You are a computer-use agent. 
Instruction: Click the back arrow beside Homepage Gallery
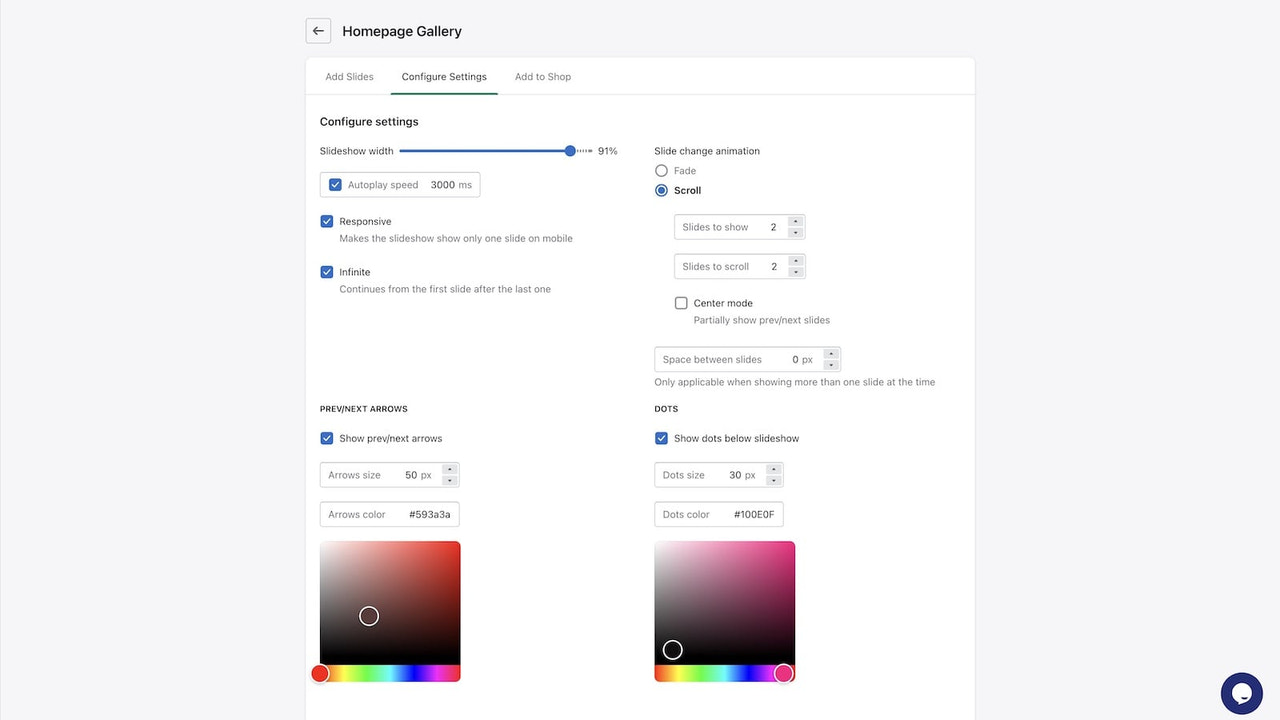318,30
